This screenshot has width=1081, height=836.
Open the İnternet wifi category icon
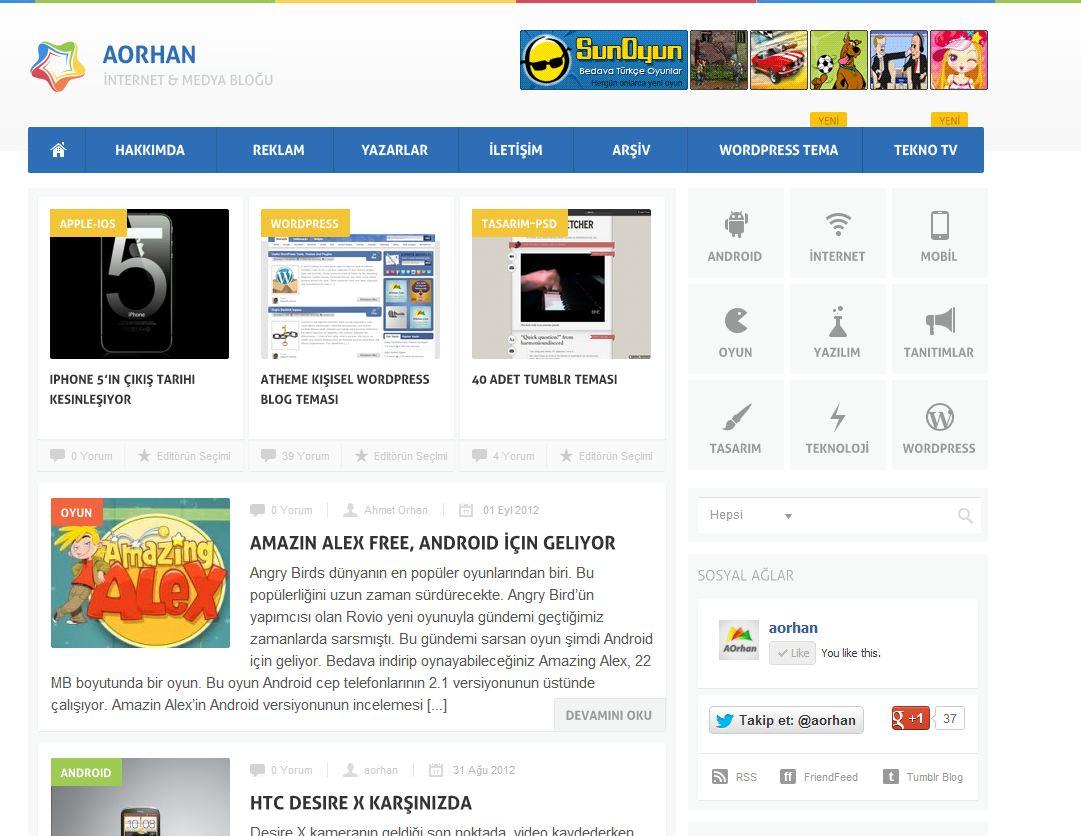click(838, 224)
